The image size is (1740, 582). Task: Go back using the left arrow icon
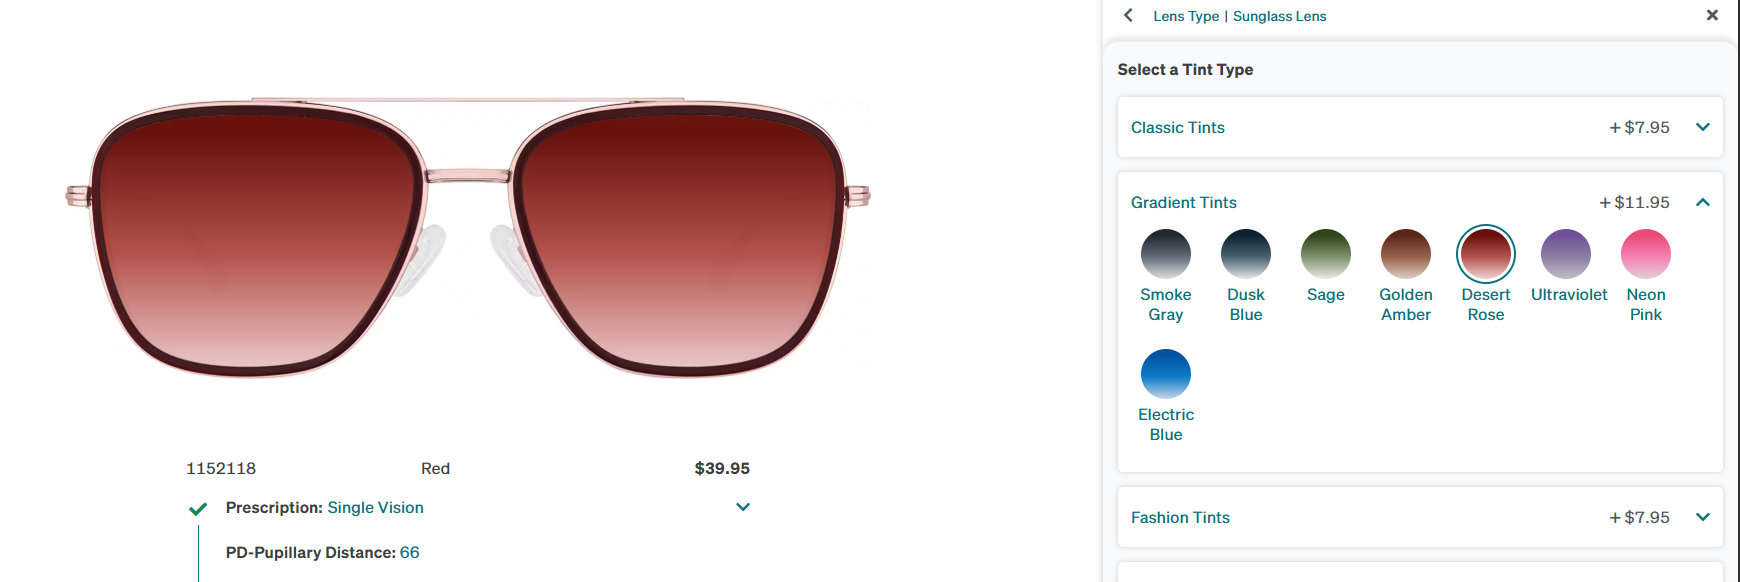[x=1128, y=15]
